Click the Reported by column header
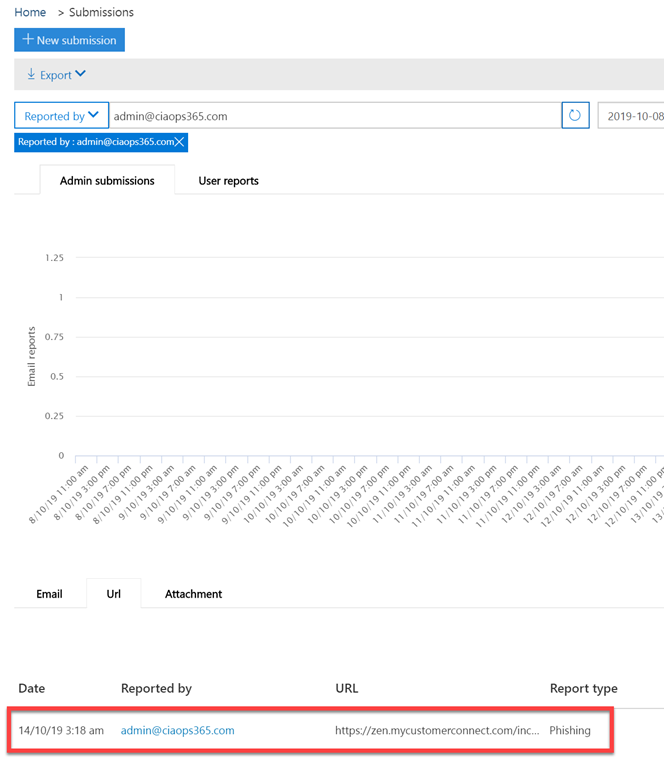This screenshot has width=664, height=768. (156, 688)
